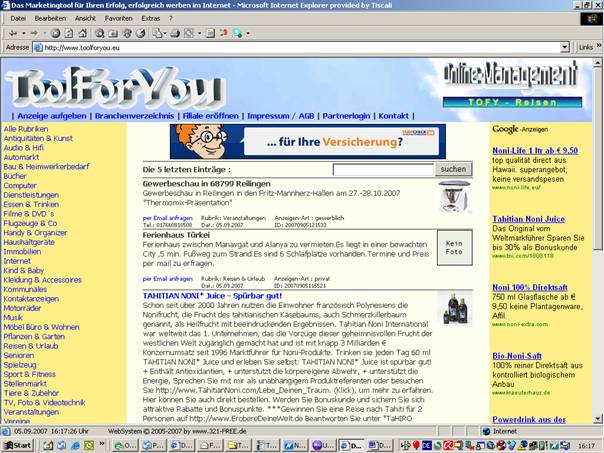Click the Forward arrow in browser toolbar

[x=32, y=32]
